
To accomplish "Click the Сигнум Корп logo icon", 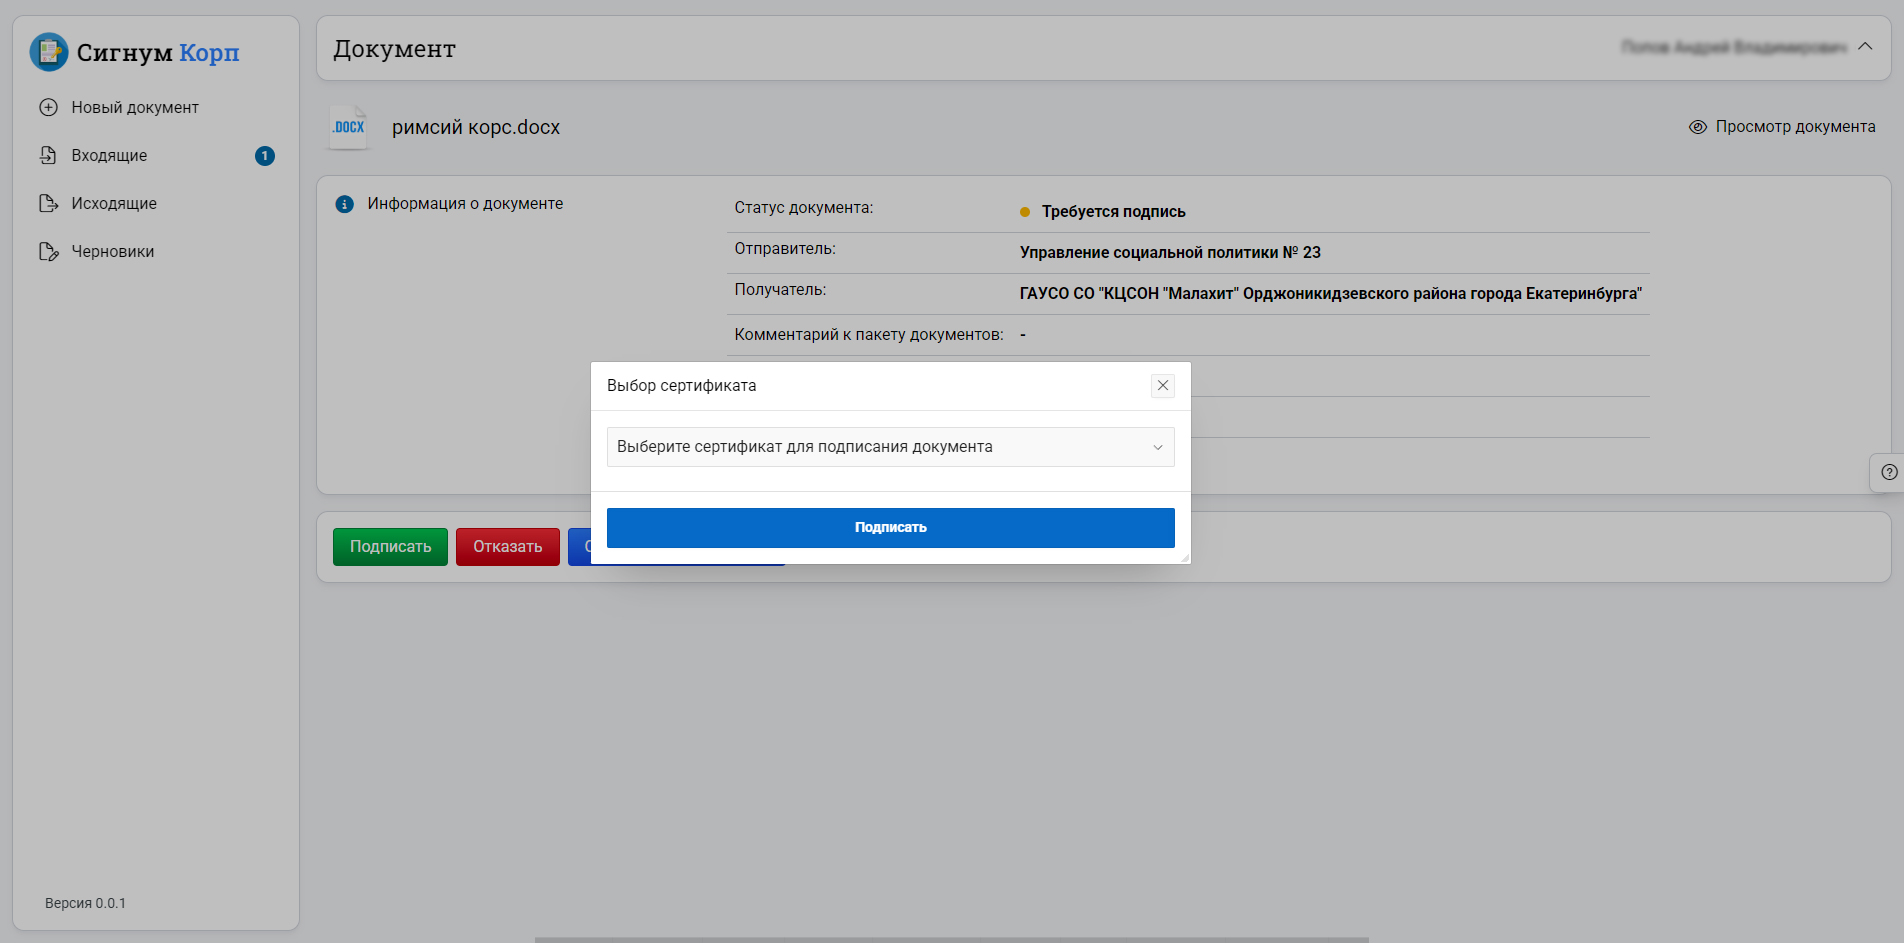I will click(49, 52).
